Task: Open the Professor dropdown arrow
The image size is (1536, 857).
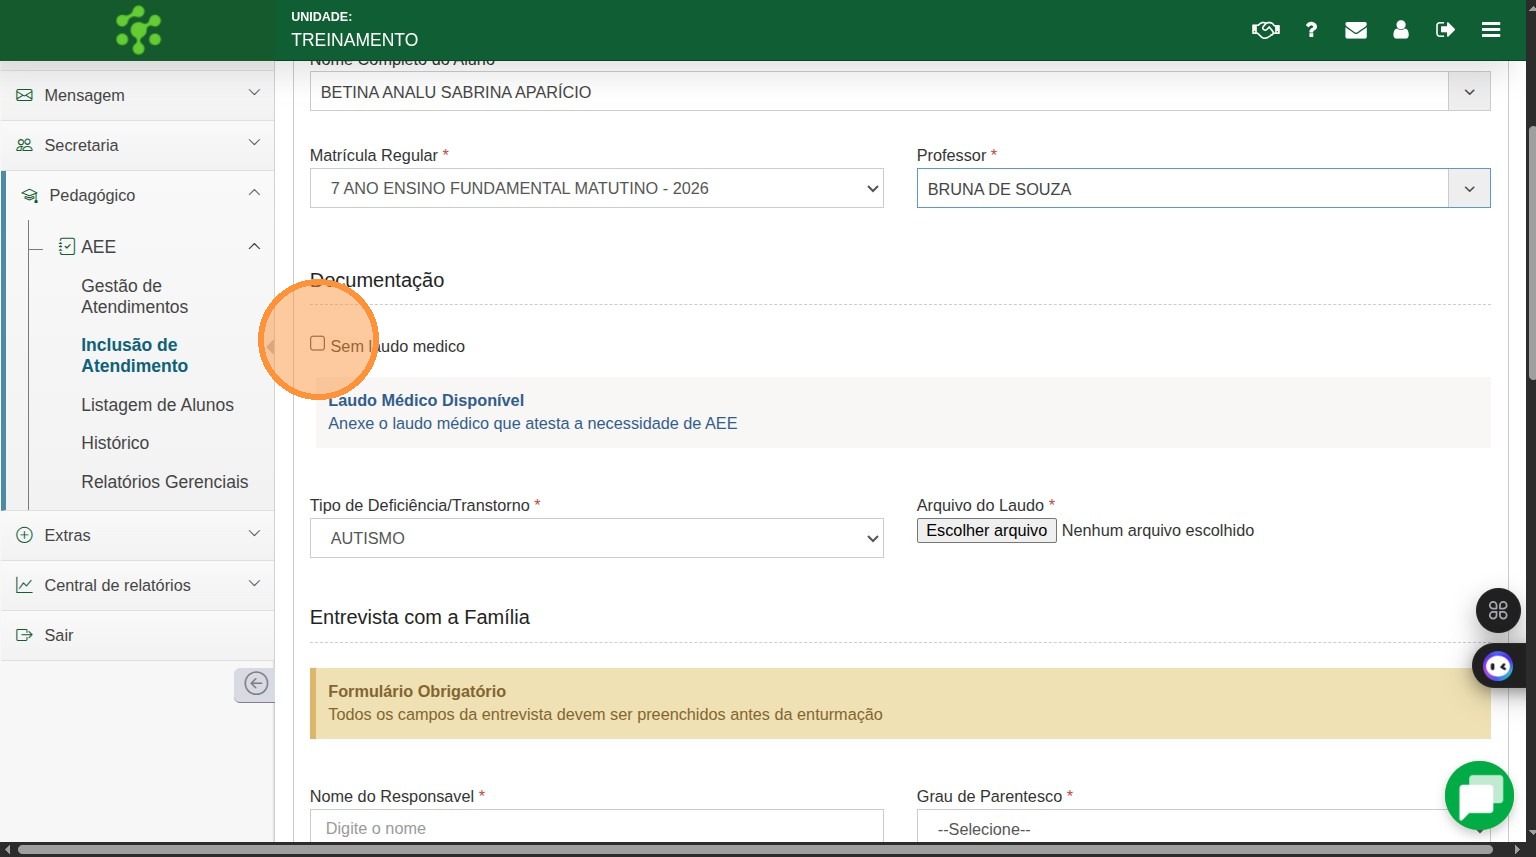Action: pos(1469,189)
